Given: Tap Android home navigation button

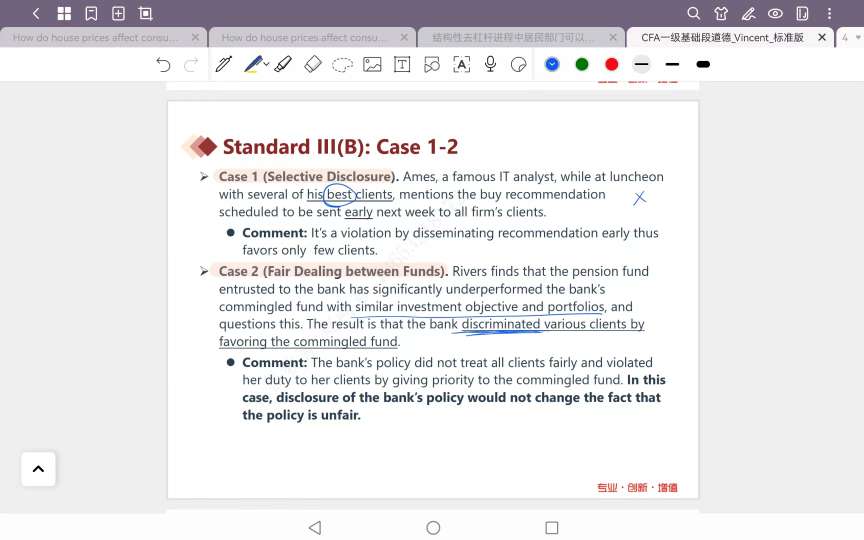Looking at the screenshot, I should pyautogui.click(x=433, y=528).
